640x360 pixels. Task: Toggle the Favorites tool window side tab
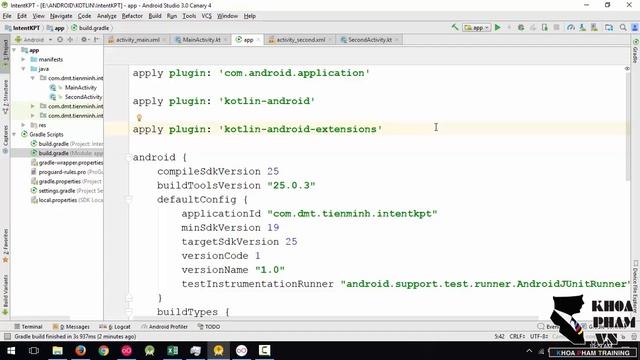coord(5,246)
